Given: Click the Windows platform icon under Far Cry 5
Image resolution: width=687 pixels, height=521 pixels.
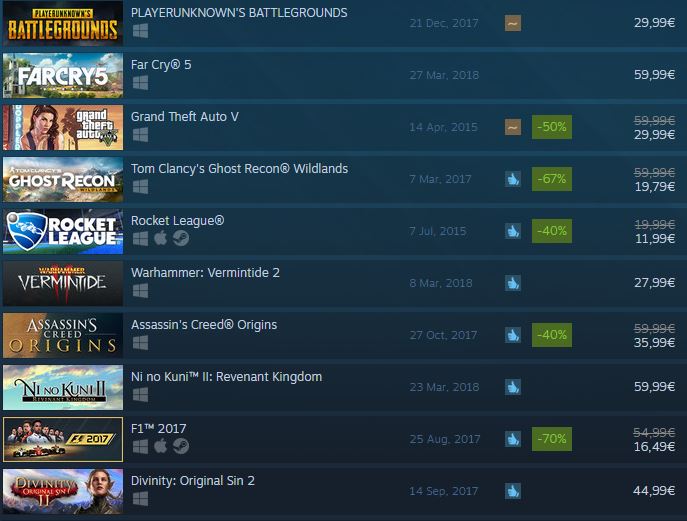Looking at the screenshot, I should pyautogui.click(x=140, y=82).
